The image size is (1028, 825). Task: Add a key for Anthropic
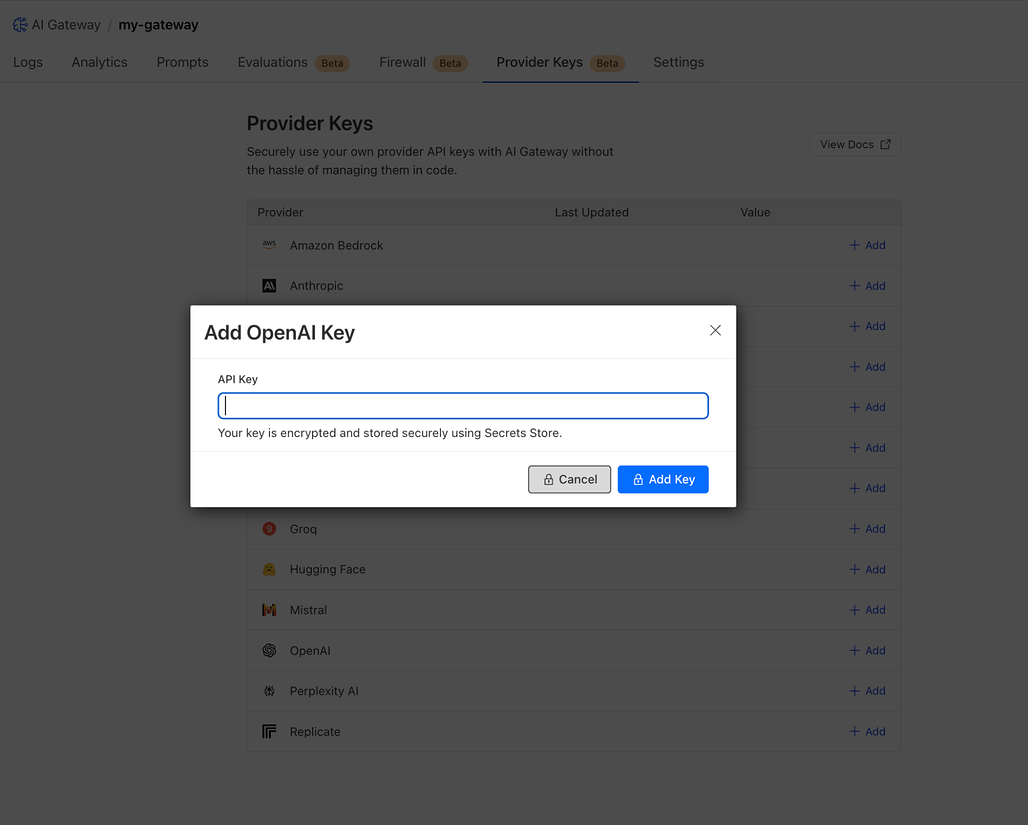[867, 286]
